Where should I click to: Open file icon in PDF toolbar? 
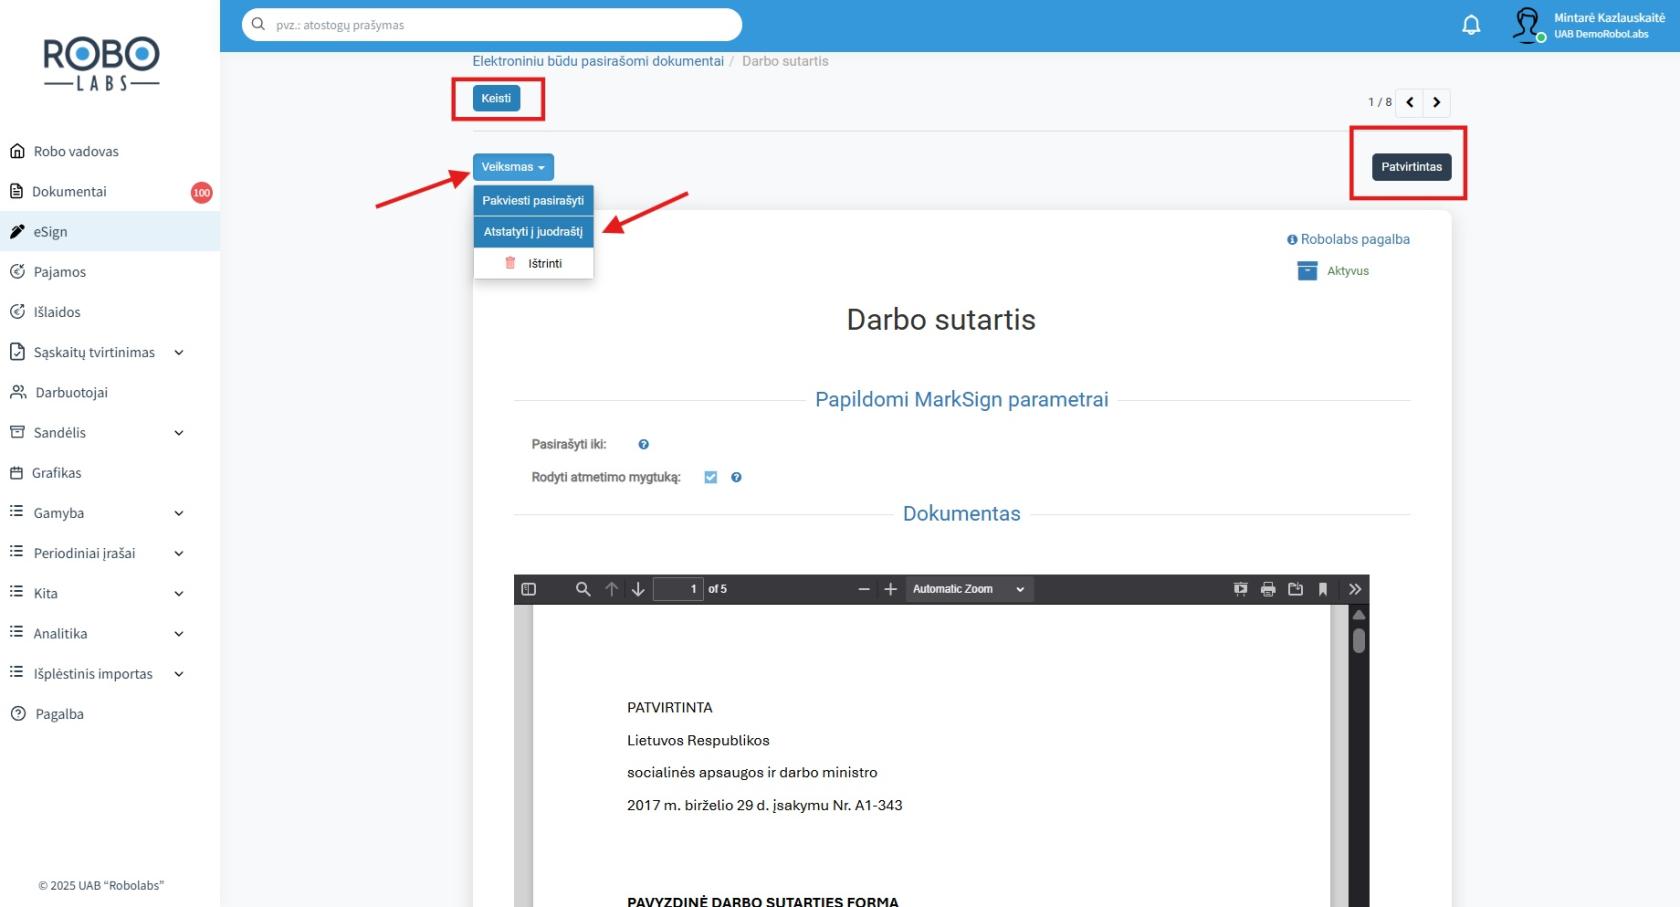[x=1296, y=589]
